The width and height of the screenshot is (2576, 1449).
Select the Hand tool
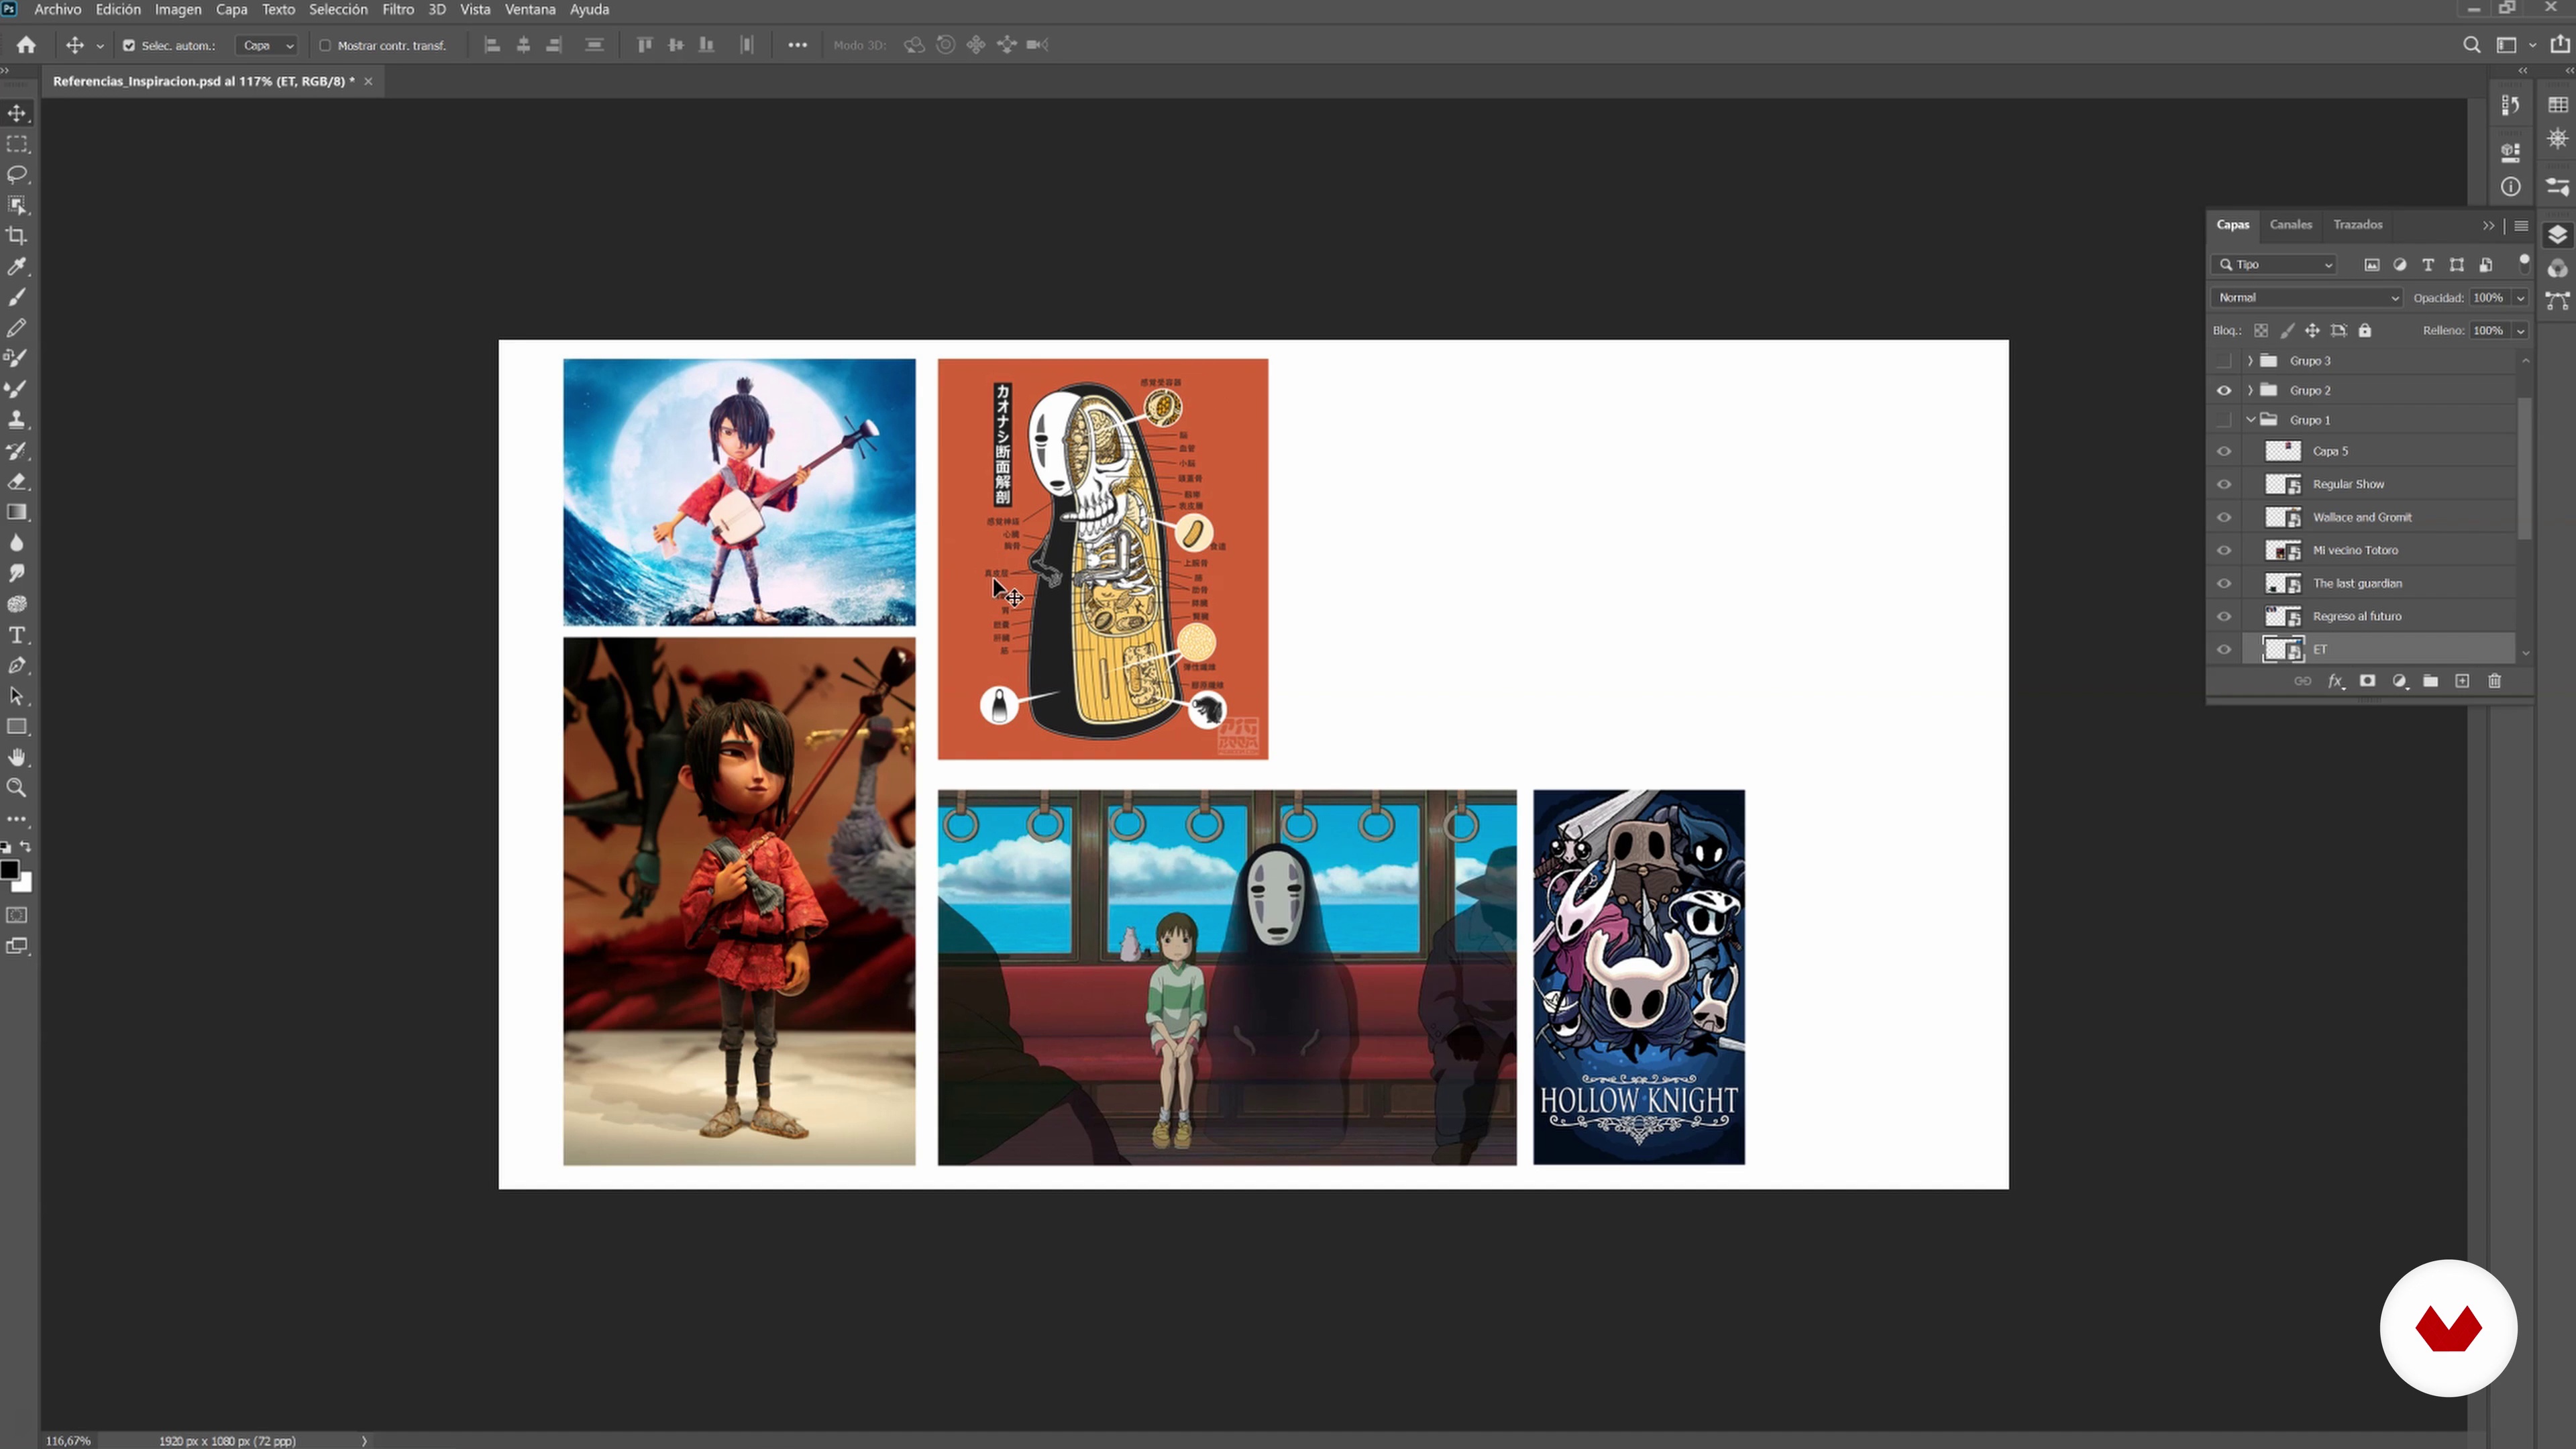coord(17,757)
